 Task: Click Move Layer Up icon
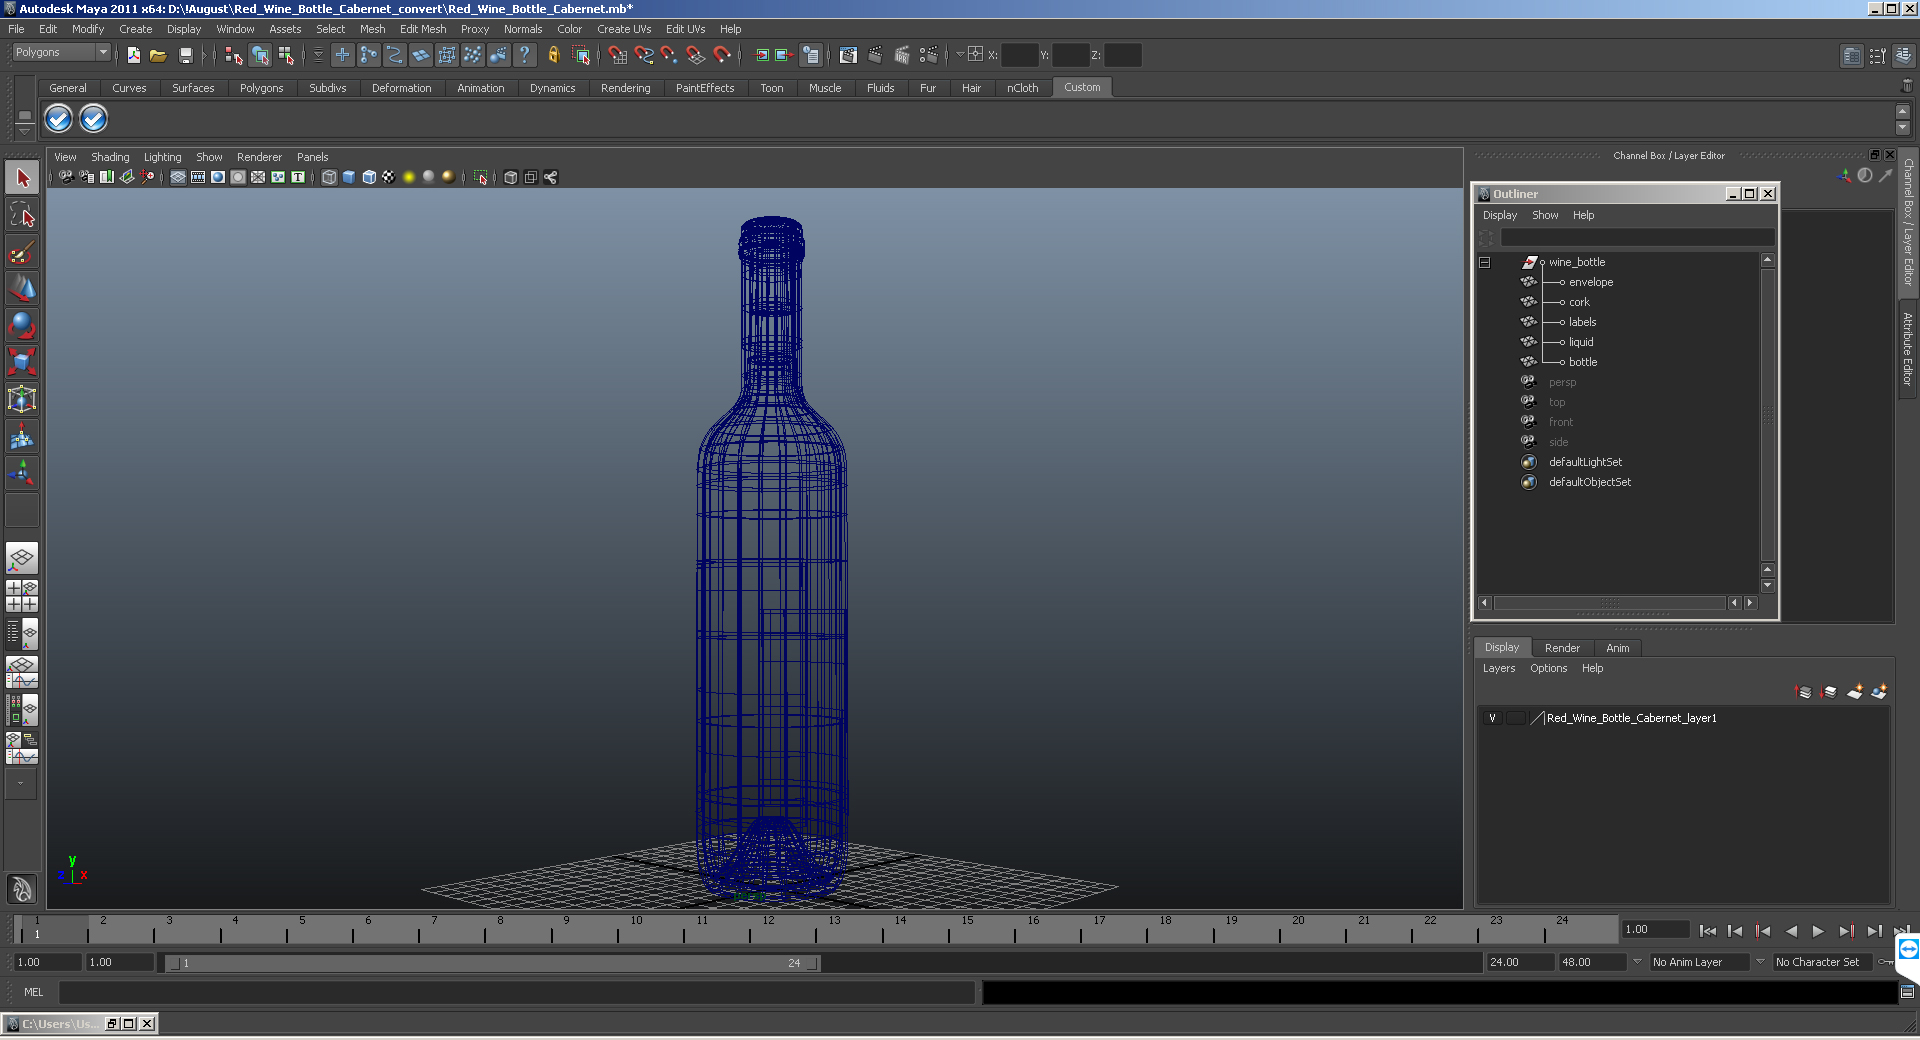[x=1804, y=692]
